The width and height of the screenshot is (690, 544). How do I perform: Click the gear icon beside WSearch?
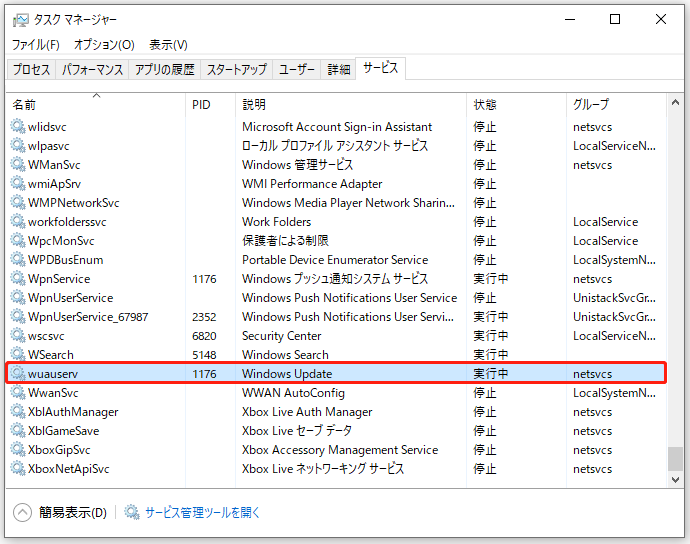pyautogui.click(x=18, y=354)
